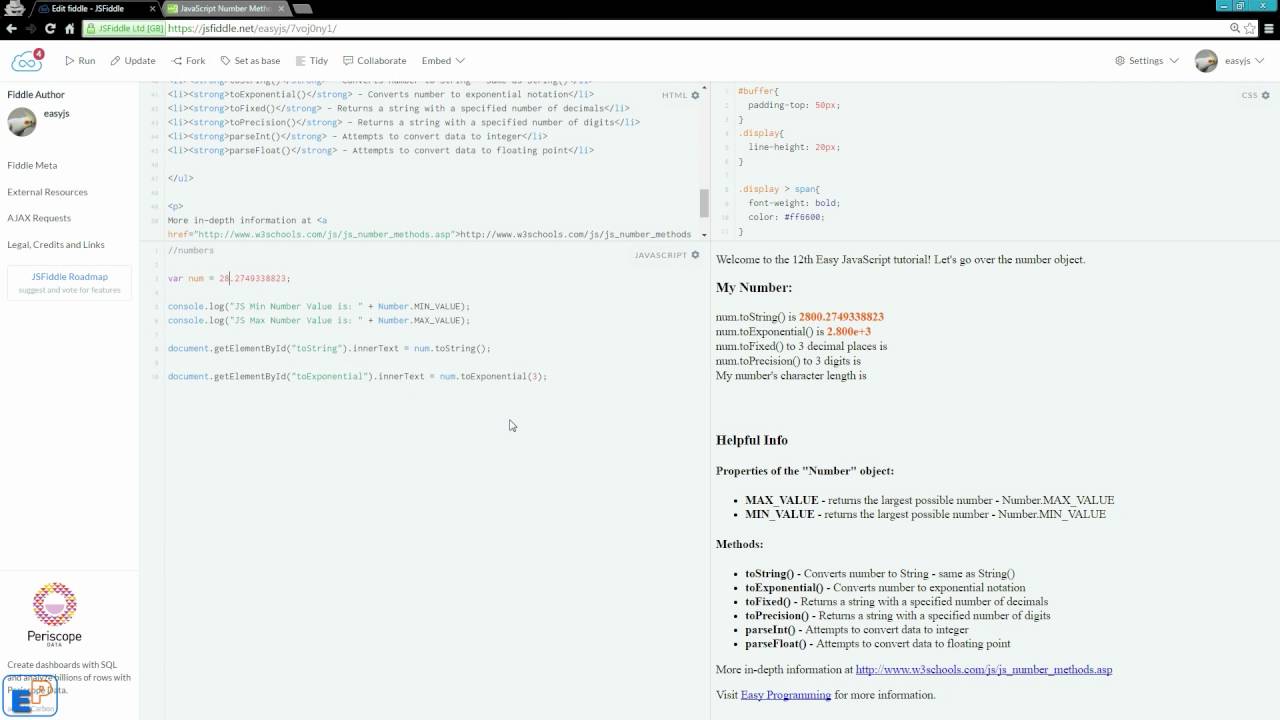Click the address bar URL
The height and width of the screenshot is (720, 1280).
click(x=252, y=28)
